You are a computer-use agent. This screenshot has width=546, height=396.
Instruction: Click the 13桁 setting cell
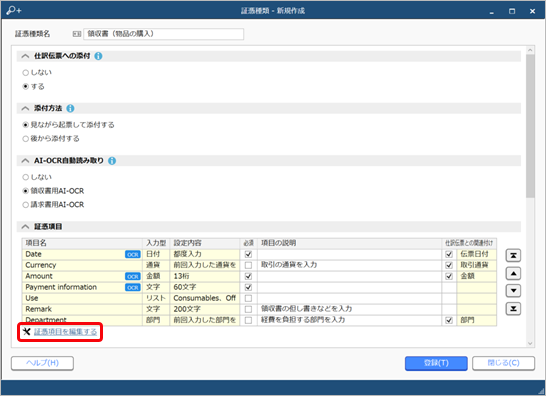click(x=205, y=276)
